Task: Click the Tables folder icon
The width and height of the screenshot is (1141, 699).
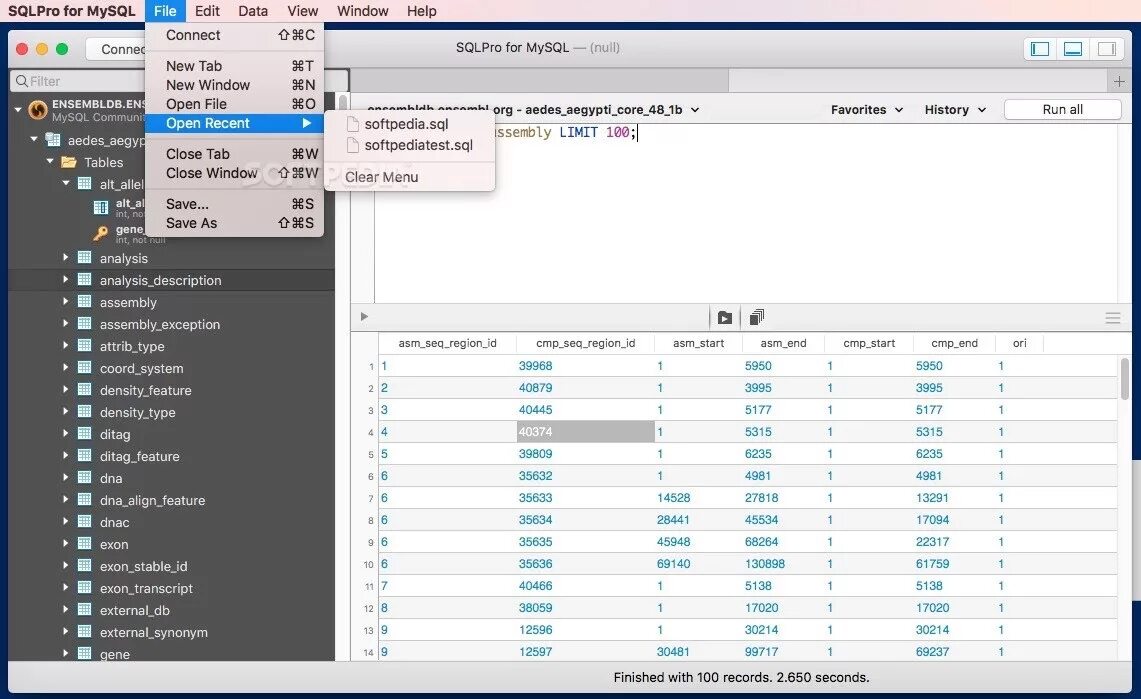Action: pos(69,162)
